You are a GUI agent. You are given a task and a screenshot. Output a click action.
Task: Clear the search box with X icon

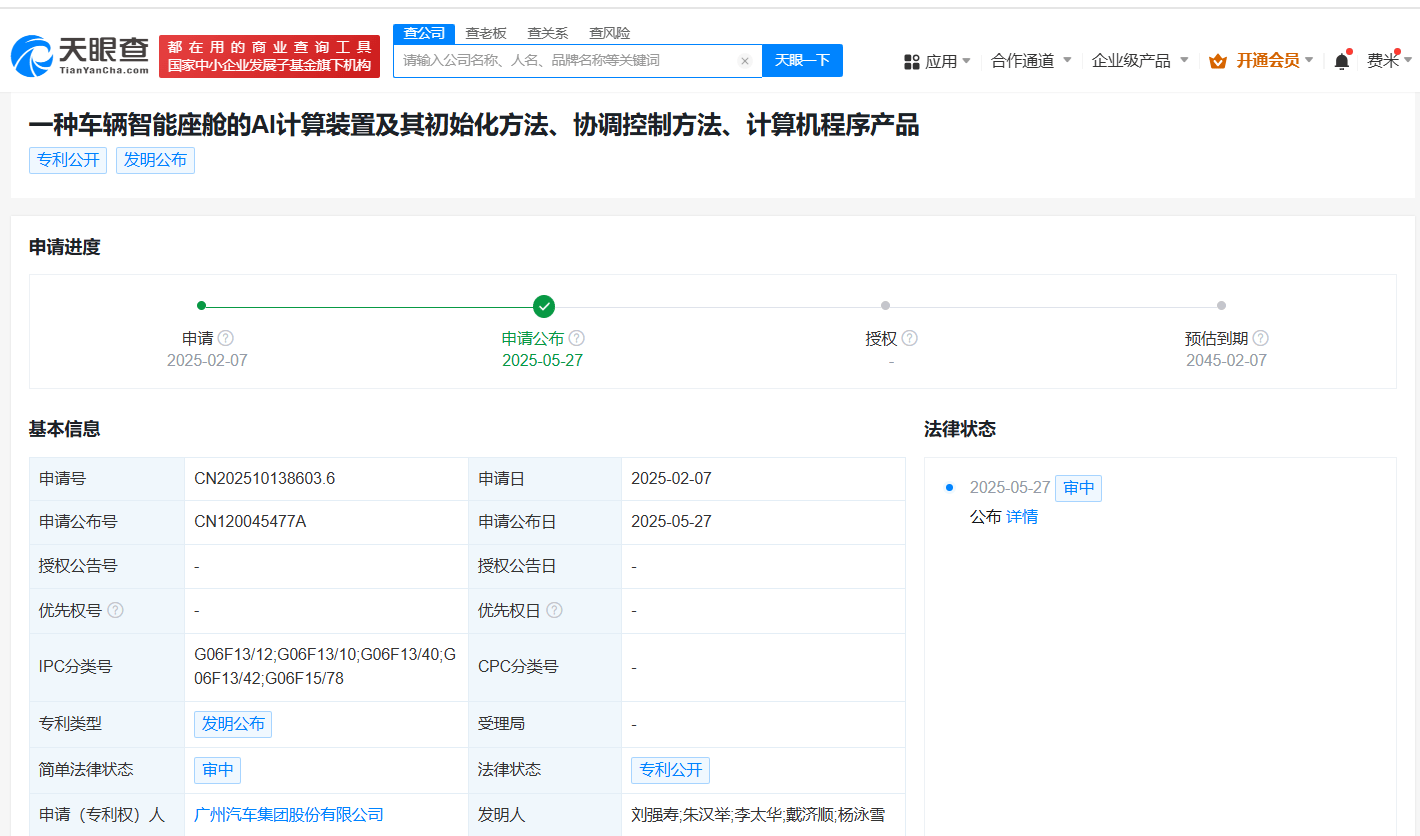(x=744, y=61)
